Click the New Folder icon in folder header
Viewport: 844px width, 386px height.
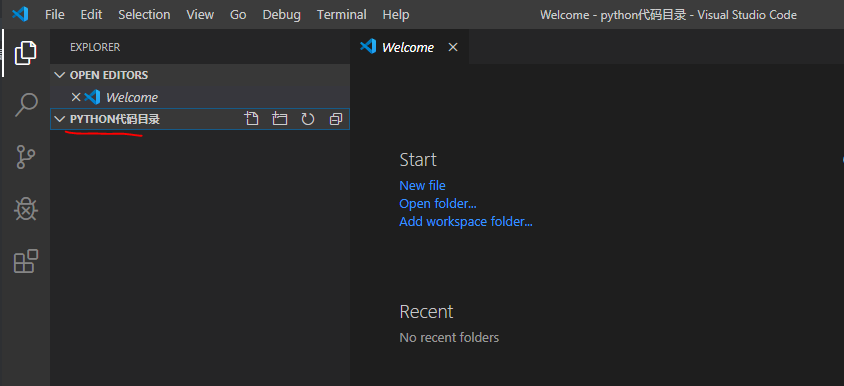point(279,119)
